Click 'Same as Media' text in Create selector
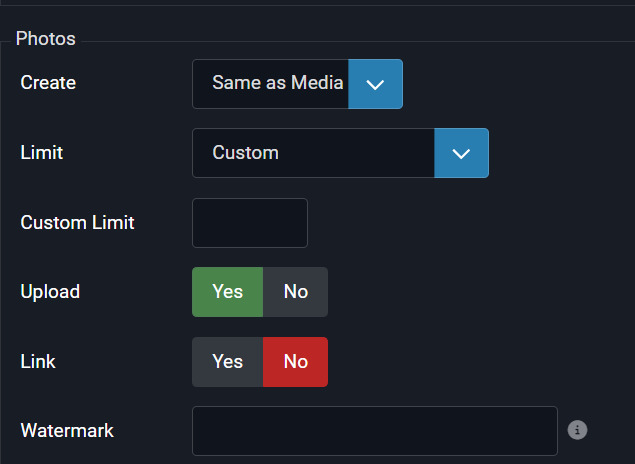635x464 pixels. pyautogui.click(x=277, y=84)
